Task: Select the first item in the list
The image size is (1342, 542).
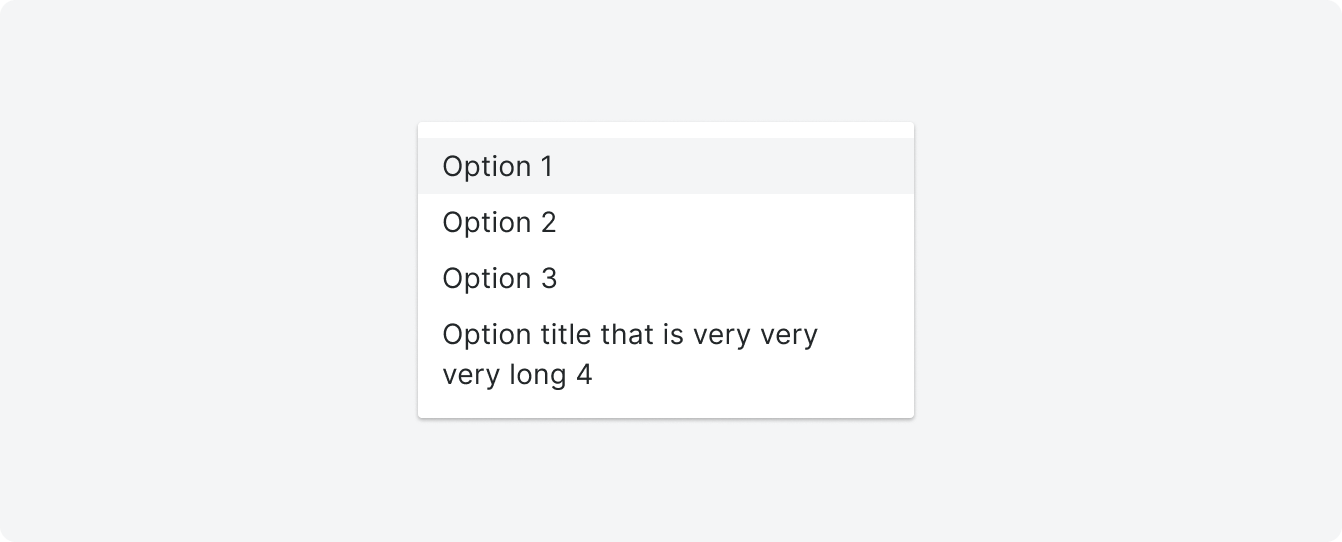Action: 666,166
